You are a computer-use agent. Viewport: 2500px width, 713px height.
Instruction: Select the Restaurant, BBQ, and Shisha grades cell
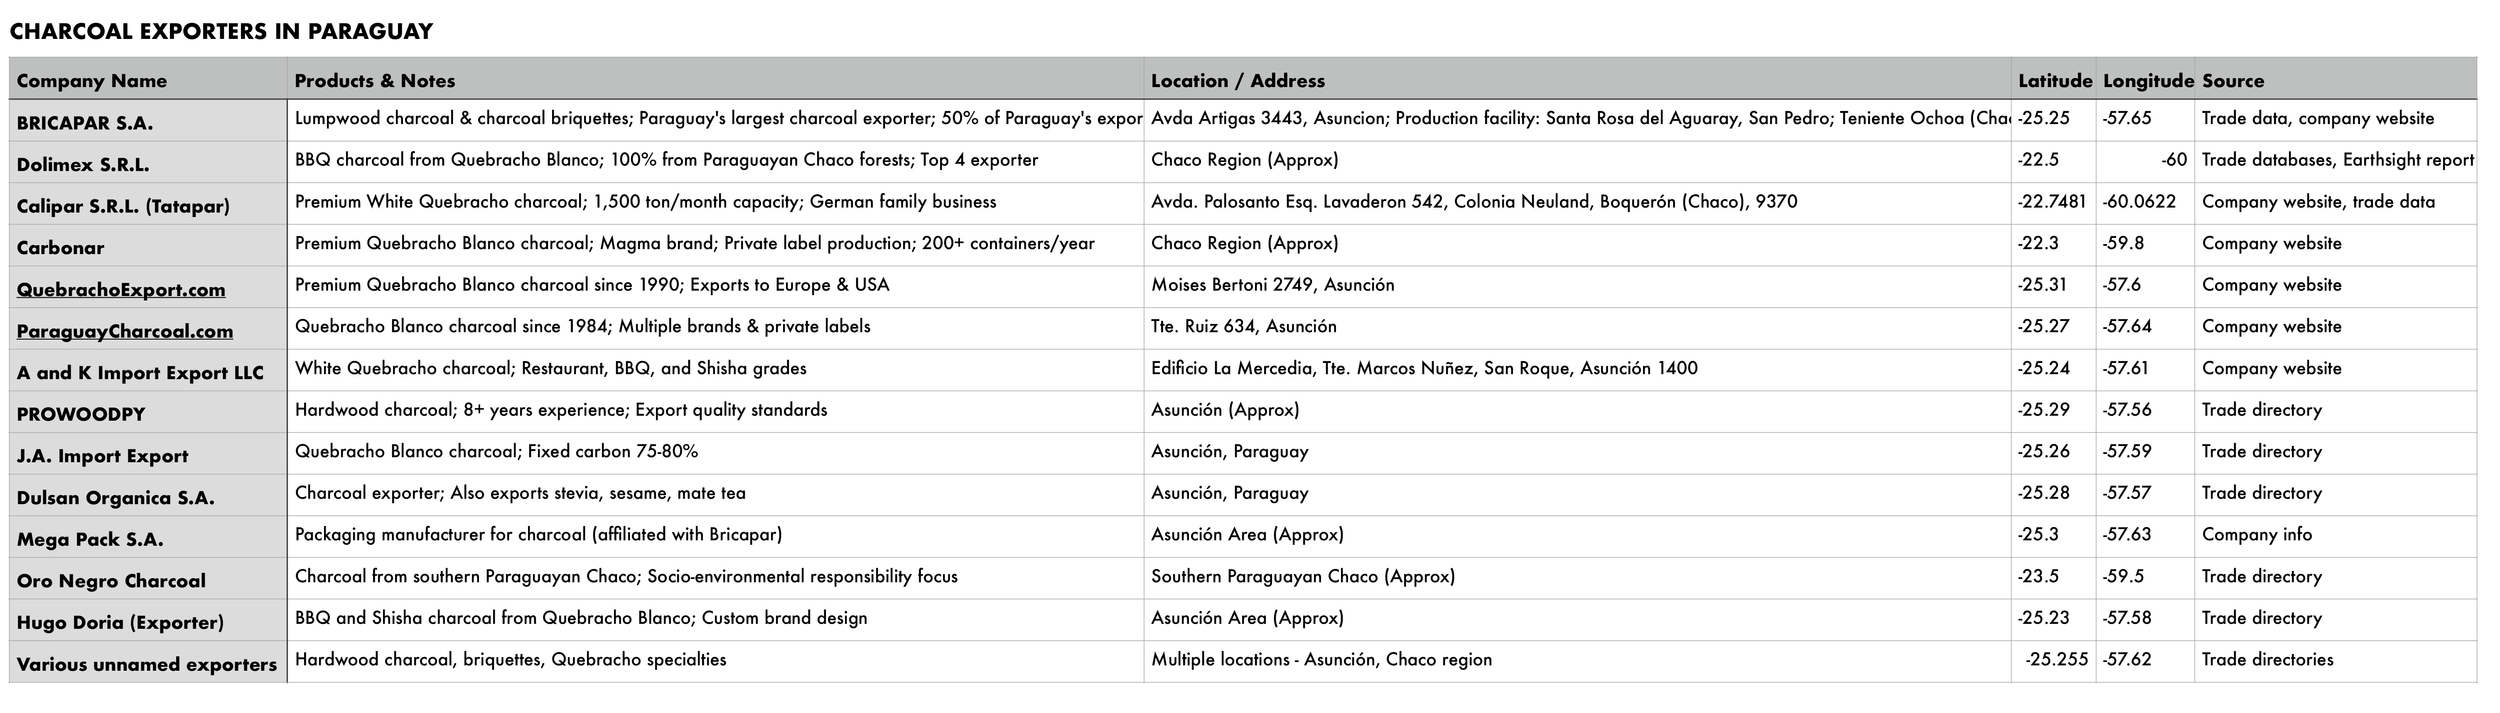715,369
